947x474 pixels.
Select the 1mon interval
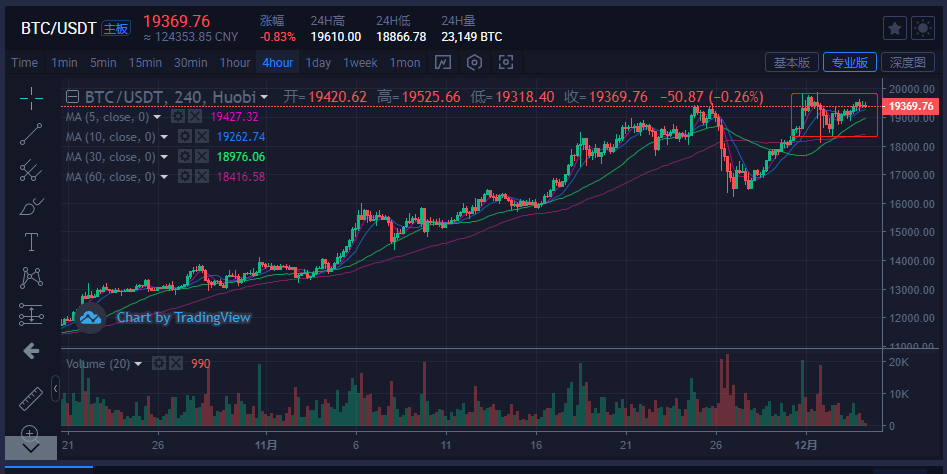click(x=405, y=63)
